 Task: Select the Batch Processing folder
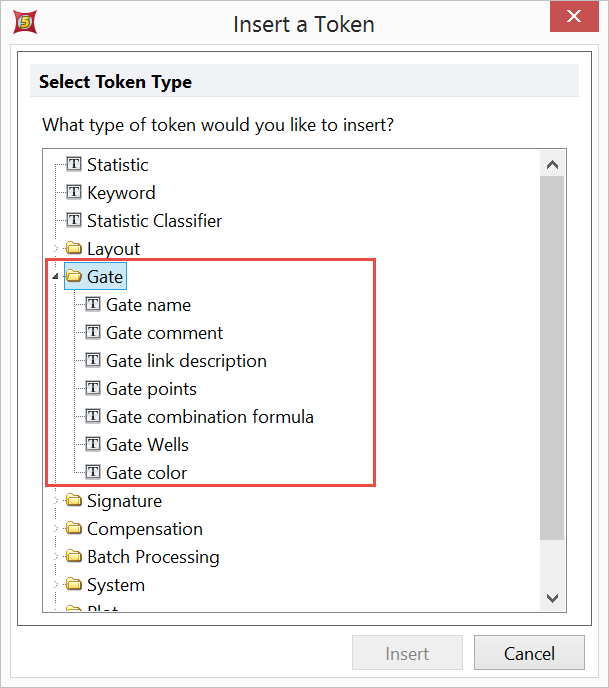(x=153, y=556)
